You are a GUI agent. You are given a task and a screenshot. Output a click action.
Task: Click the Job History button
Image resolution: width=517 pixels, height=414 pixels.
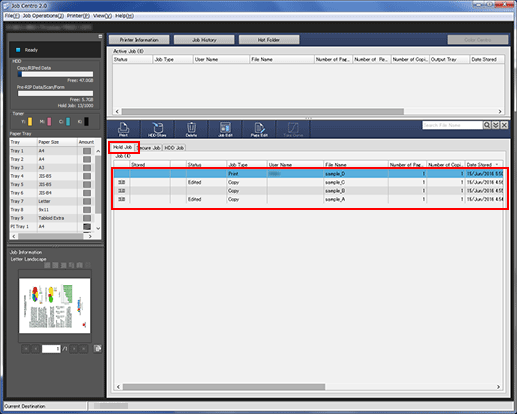coord(204,40)
